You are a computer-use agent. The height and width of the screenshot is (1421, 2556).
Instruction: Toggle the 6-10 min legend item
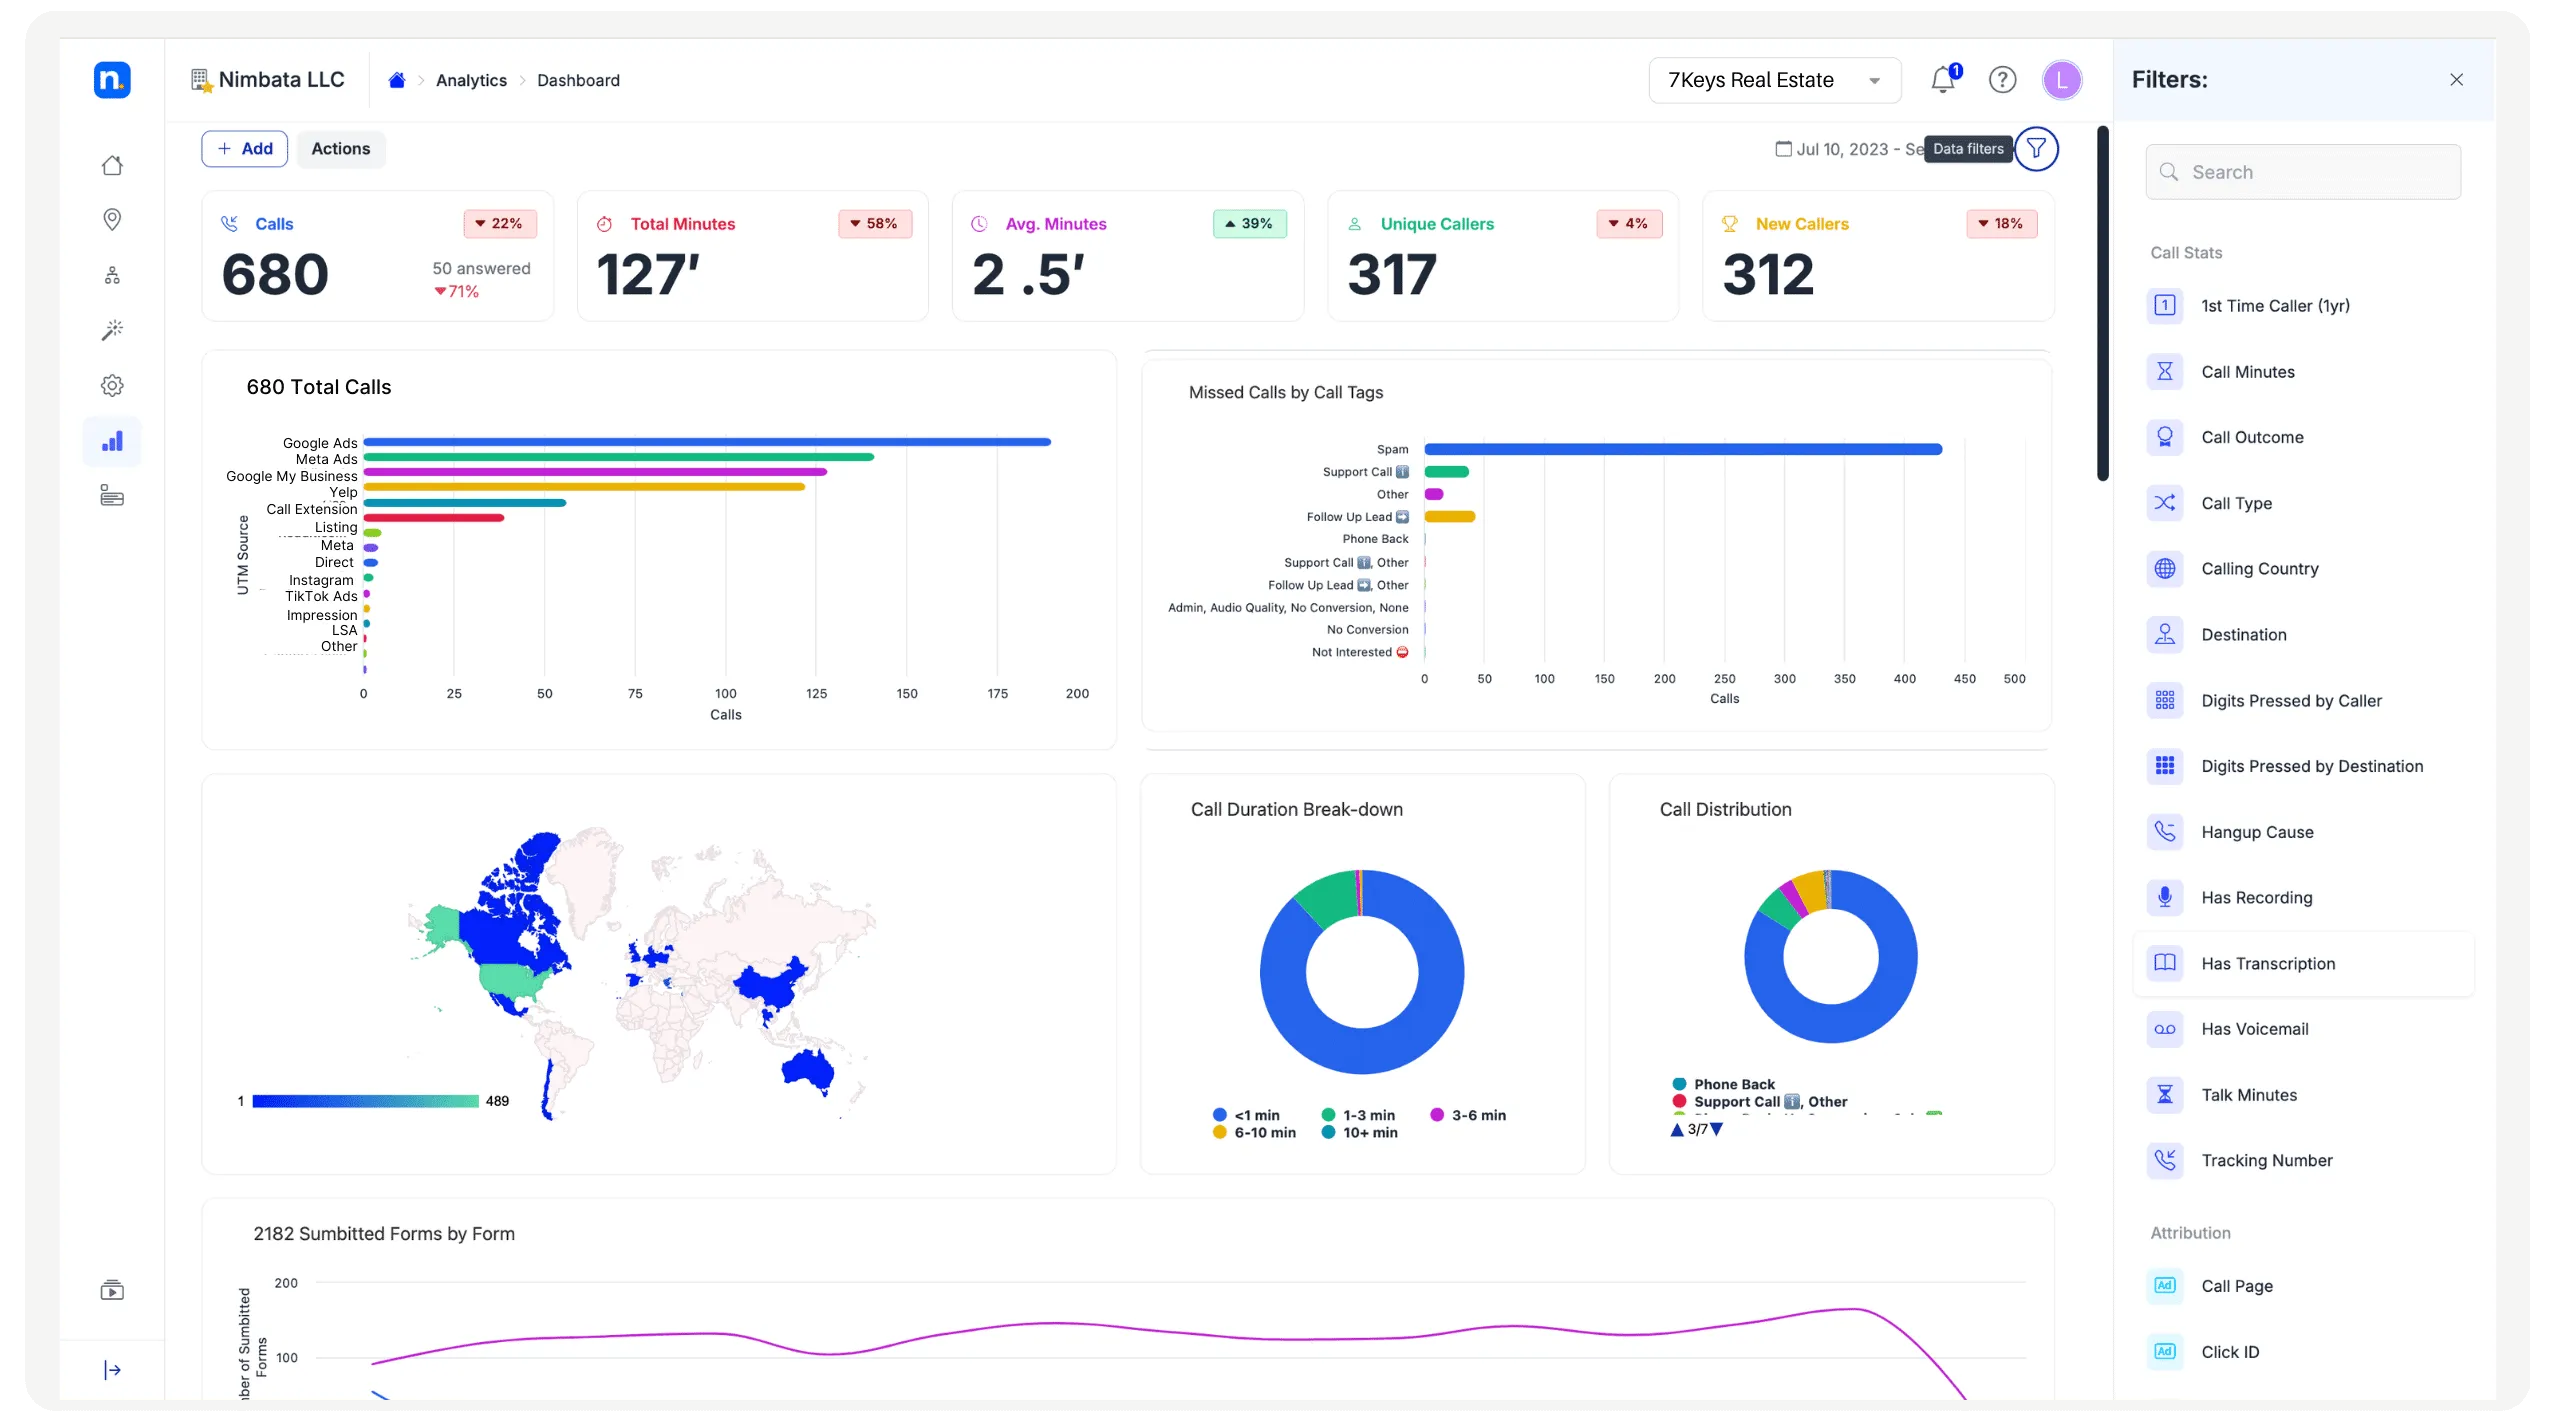coord(1254,1133)
